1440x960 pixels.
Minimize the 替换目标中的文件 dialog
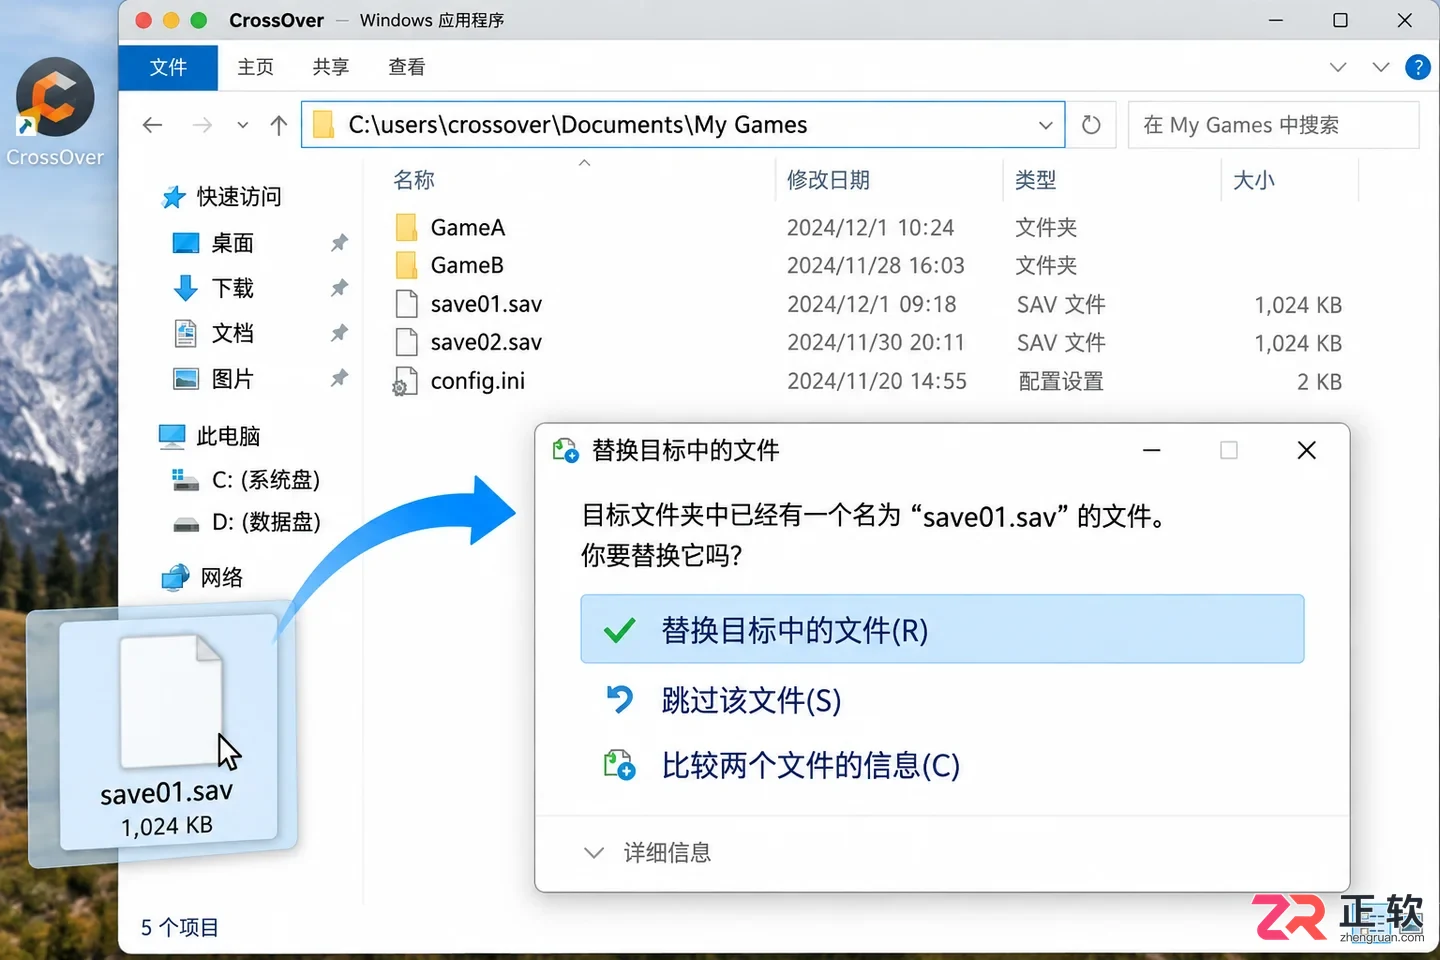(1152, 451)
